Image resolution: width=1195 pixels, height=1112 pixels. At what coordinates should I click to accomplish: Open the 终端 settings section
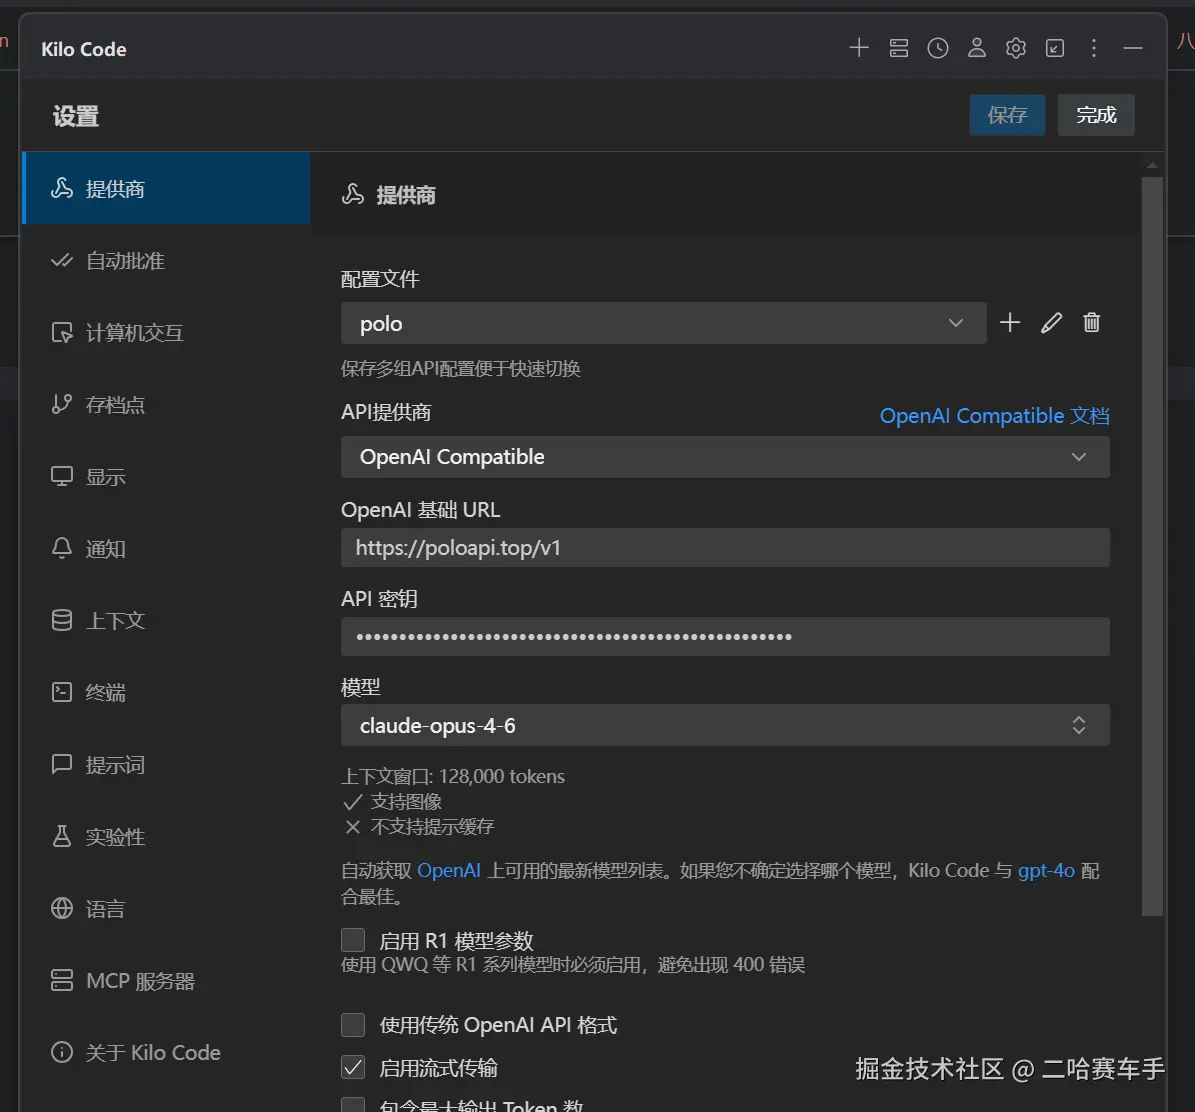(x=166, y=692)
